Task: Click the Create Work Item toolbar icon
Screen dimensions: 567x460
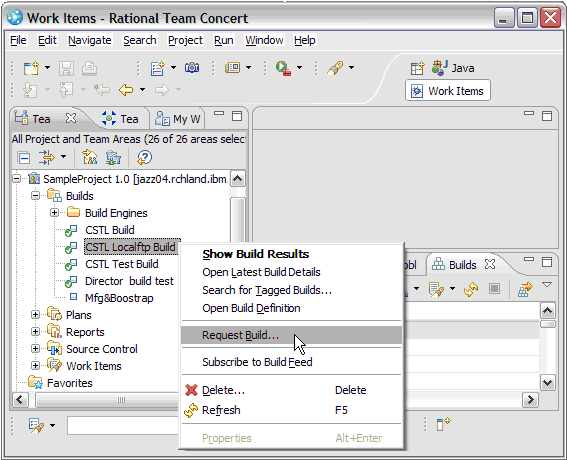Action: click(158, 68)
